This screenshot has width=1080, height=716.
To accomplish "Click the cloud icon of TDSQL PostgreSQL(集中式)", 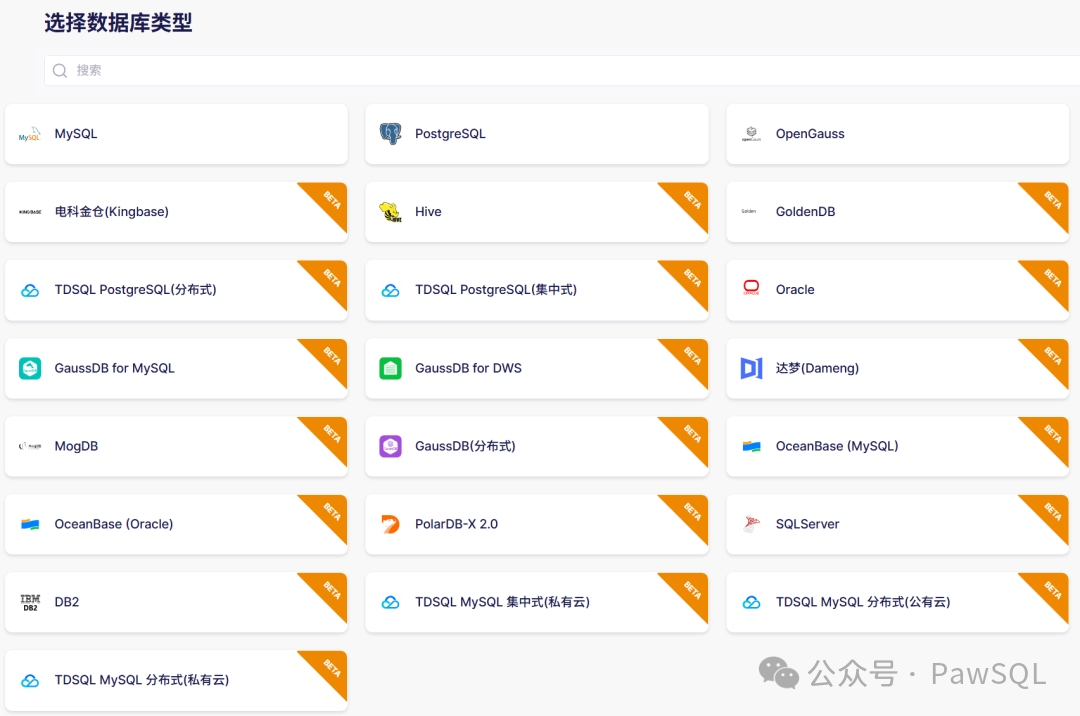I will [391, 291].
